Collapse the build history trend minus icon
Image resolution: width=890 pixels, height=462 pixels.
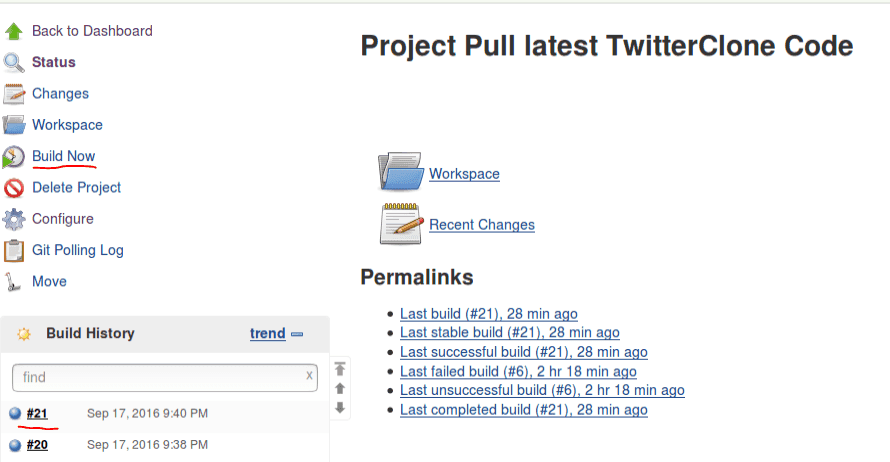coord(297,334)
